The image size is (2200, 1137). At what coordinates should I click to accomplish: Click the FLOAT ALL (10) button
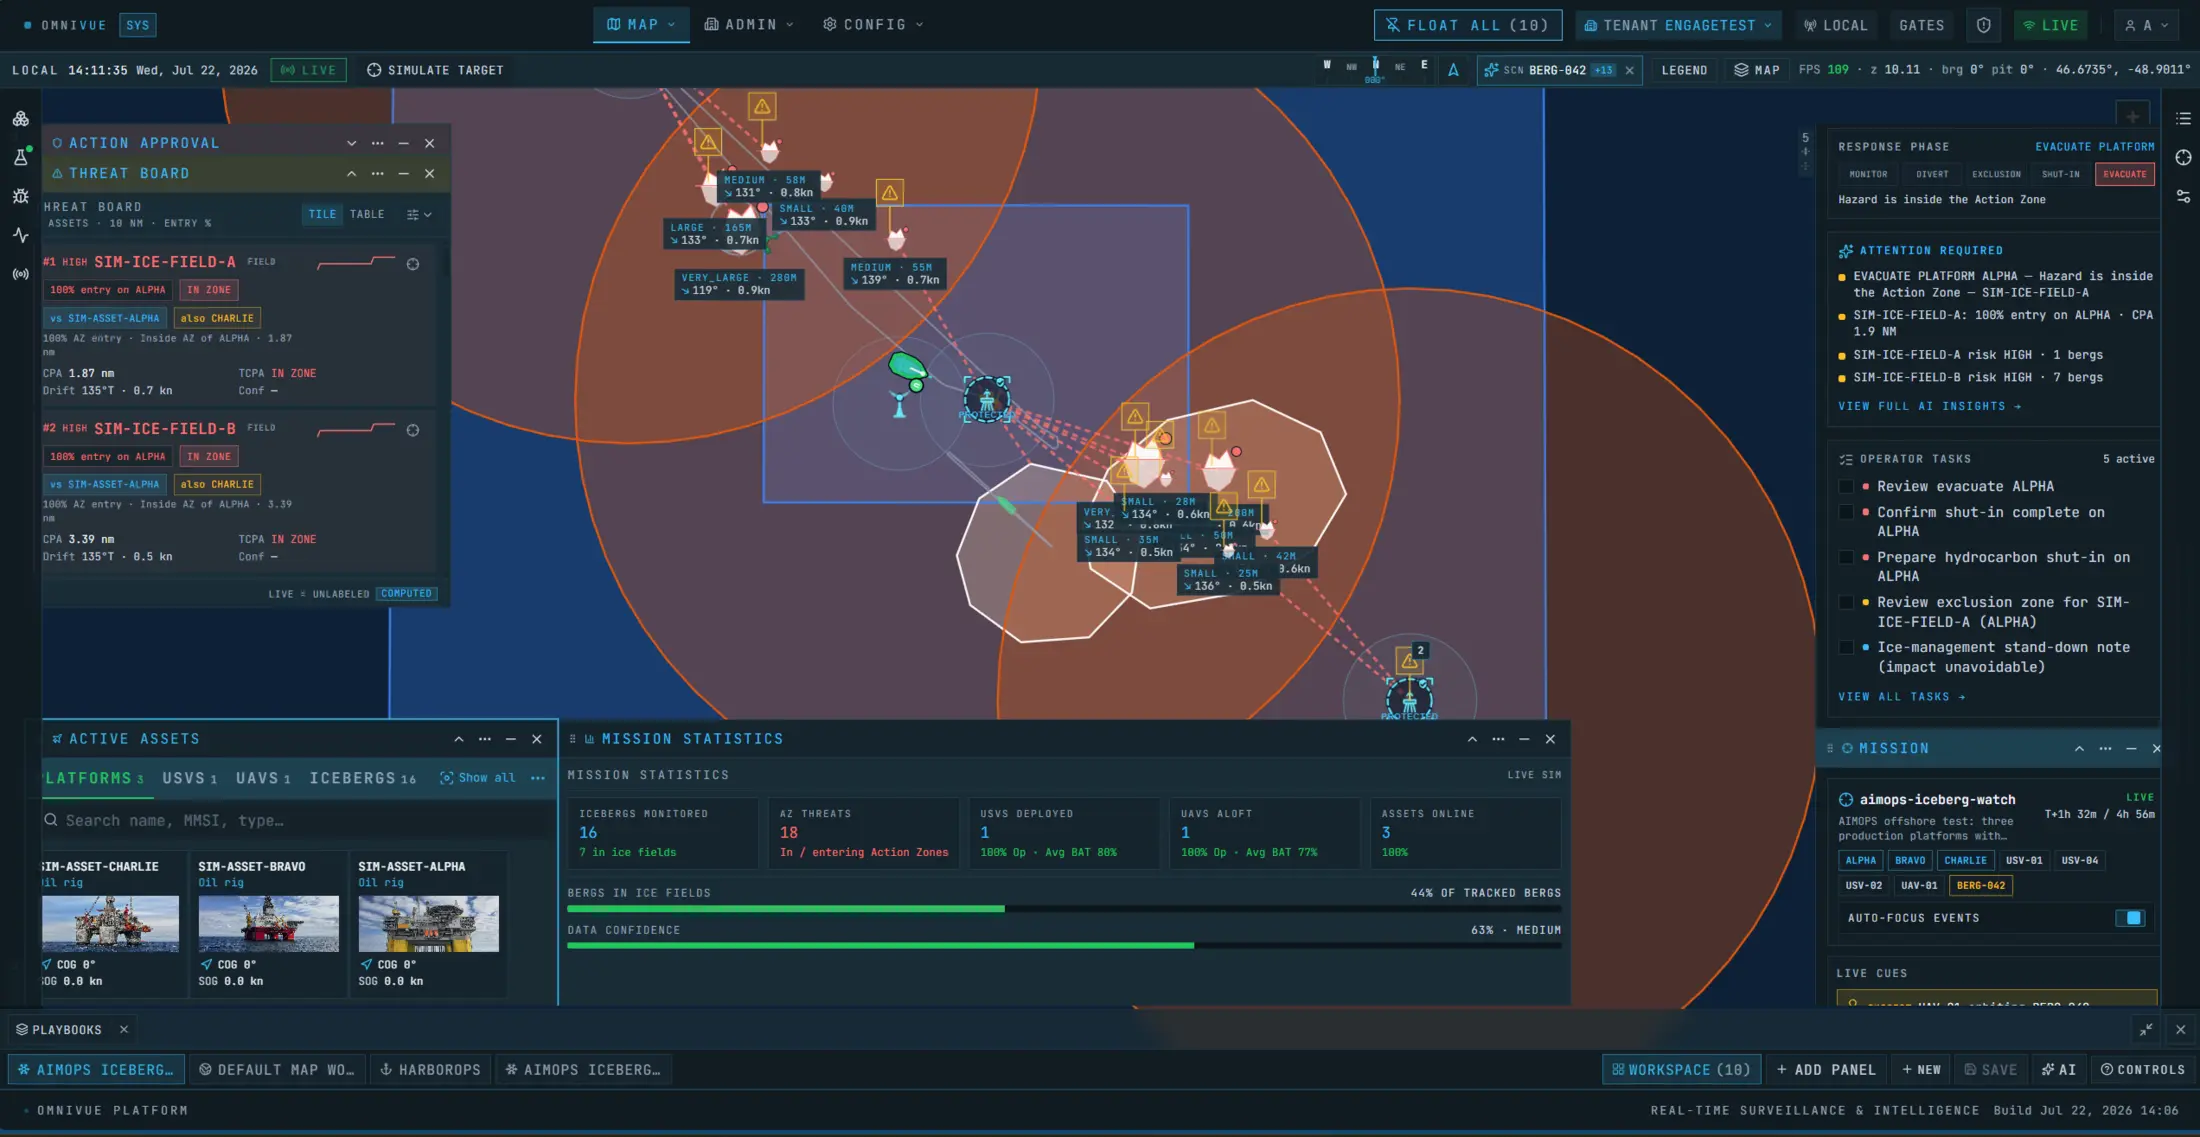(x=1467, y=25)
